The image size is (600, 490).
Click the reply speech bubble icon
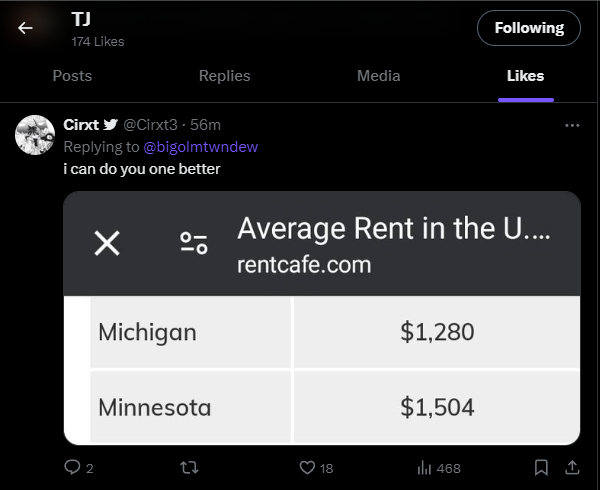[72, 467]
